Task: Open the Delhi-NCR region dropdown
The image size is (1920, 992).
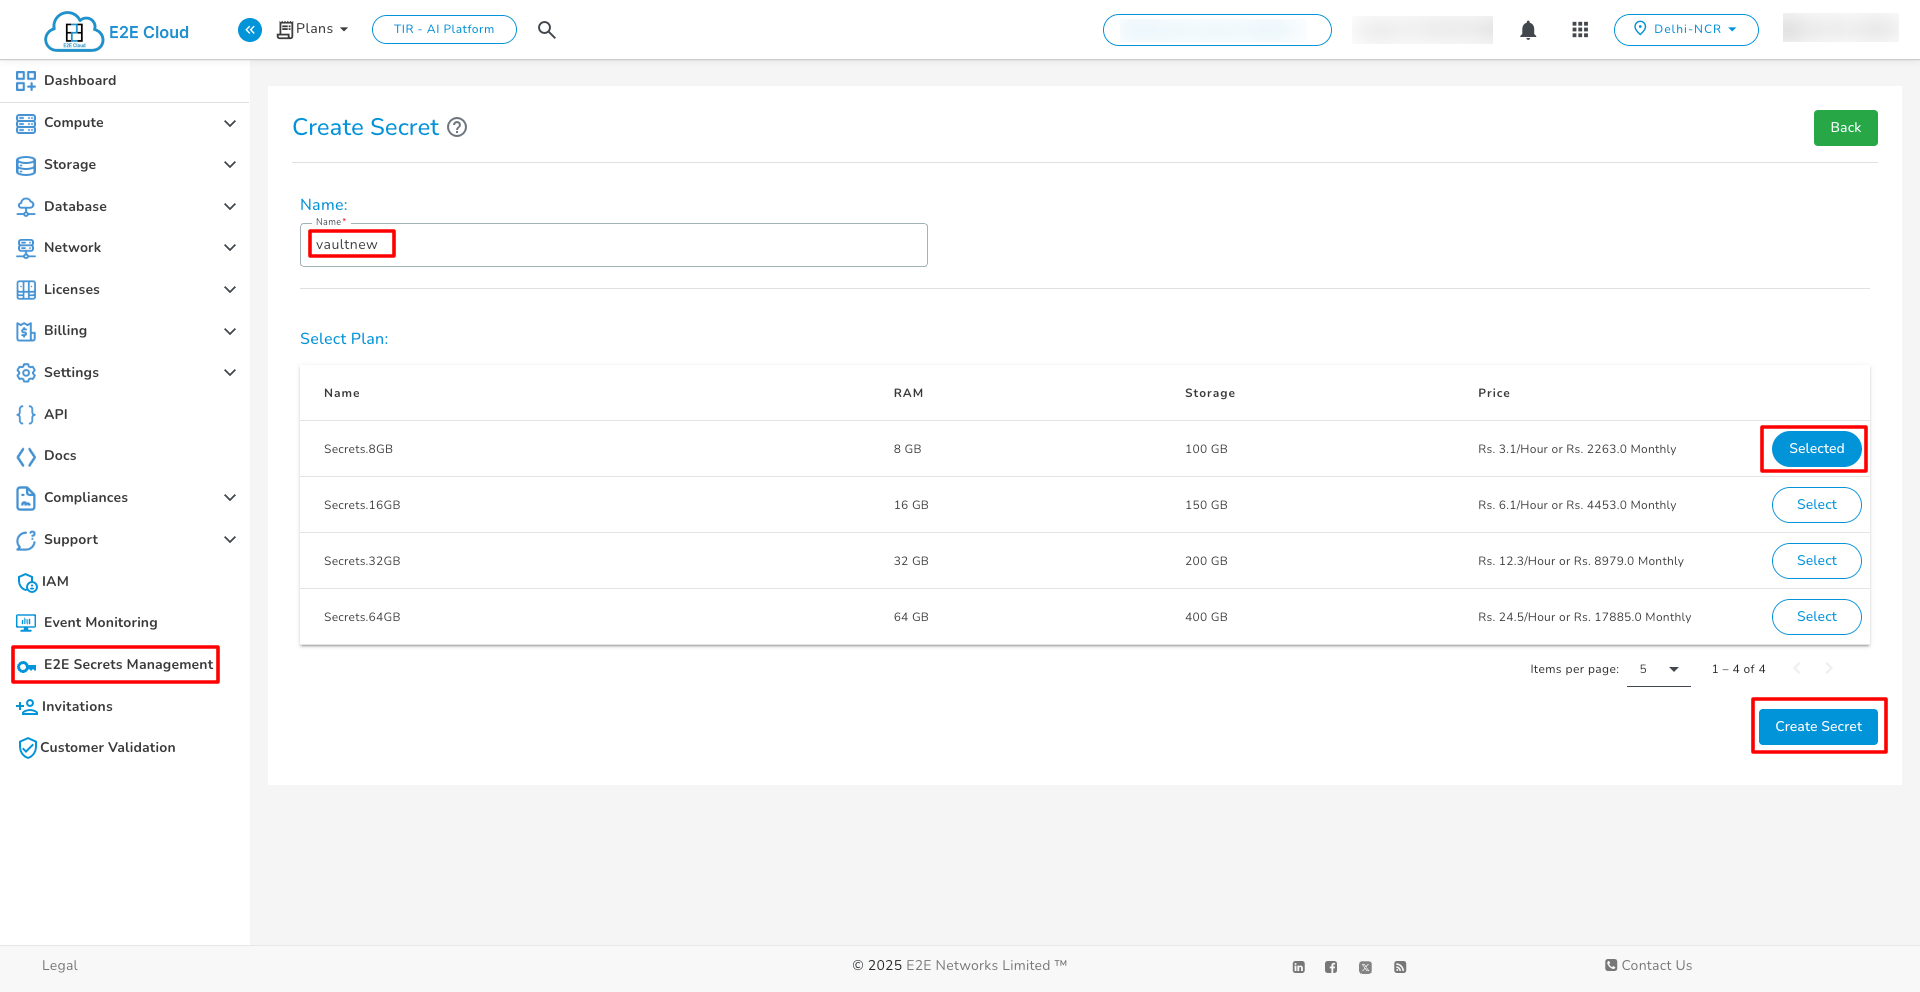Action: [x=1686, y=29]
